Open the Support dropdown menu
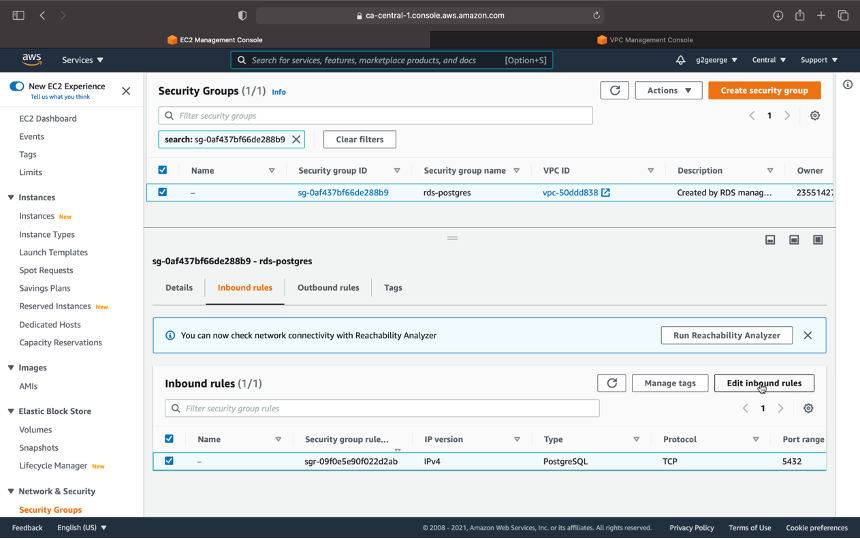 coord(819,60)
